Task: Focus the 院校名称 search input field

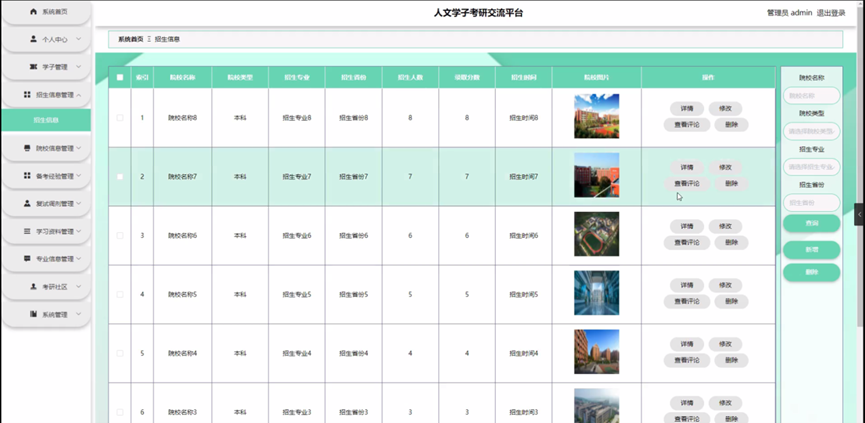Action: (x=811, y=95)
